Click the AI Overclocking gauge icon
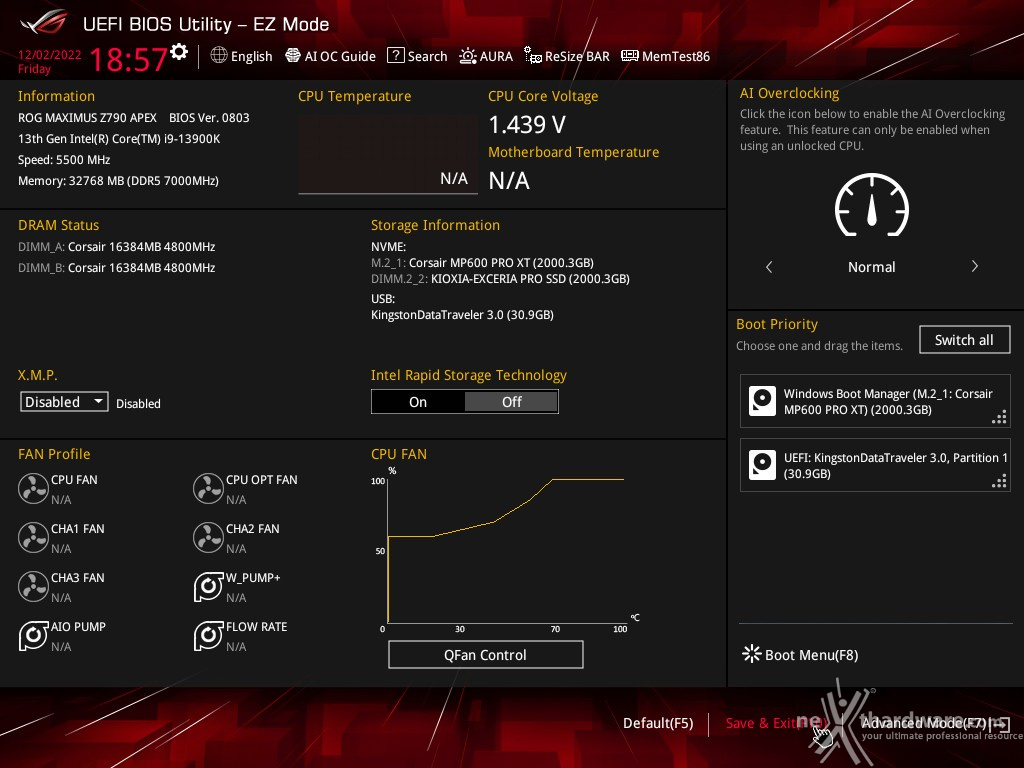The width and height of the screenshot is (1024, 768). tap(872, 205)
